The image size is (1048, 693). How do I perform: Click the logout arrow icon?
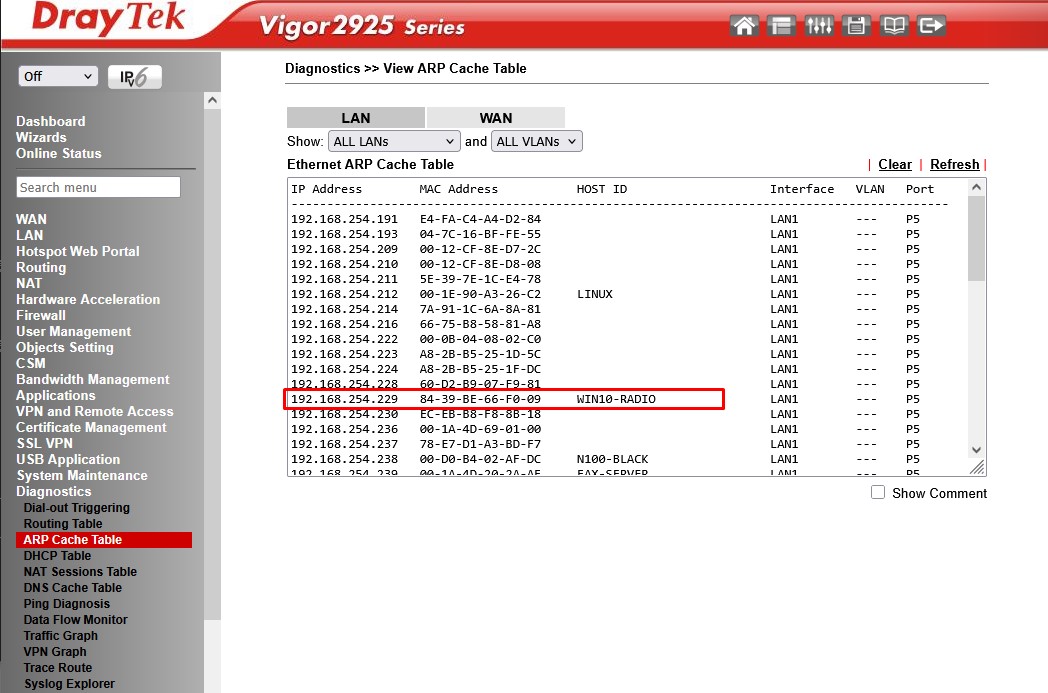pos(931,26)
